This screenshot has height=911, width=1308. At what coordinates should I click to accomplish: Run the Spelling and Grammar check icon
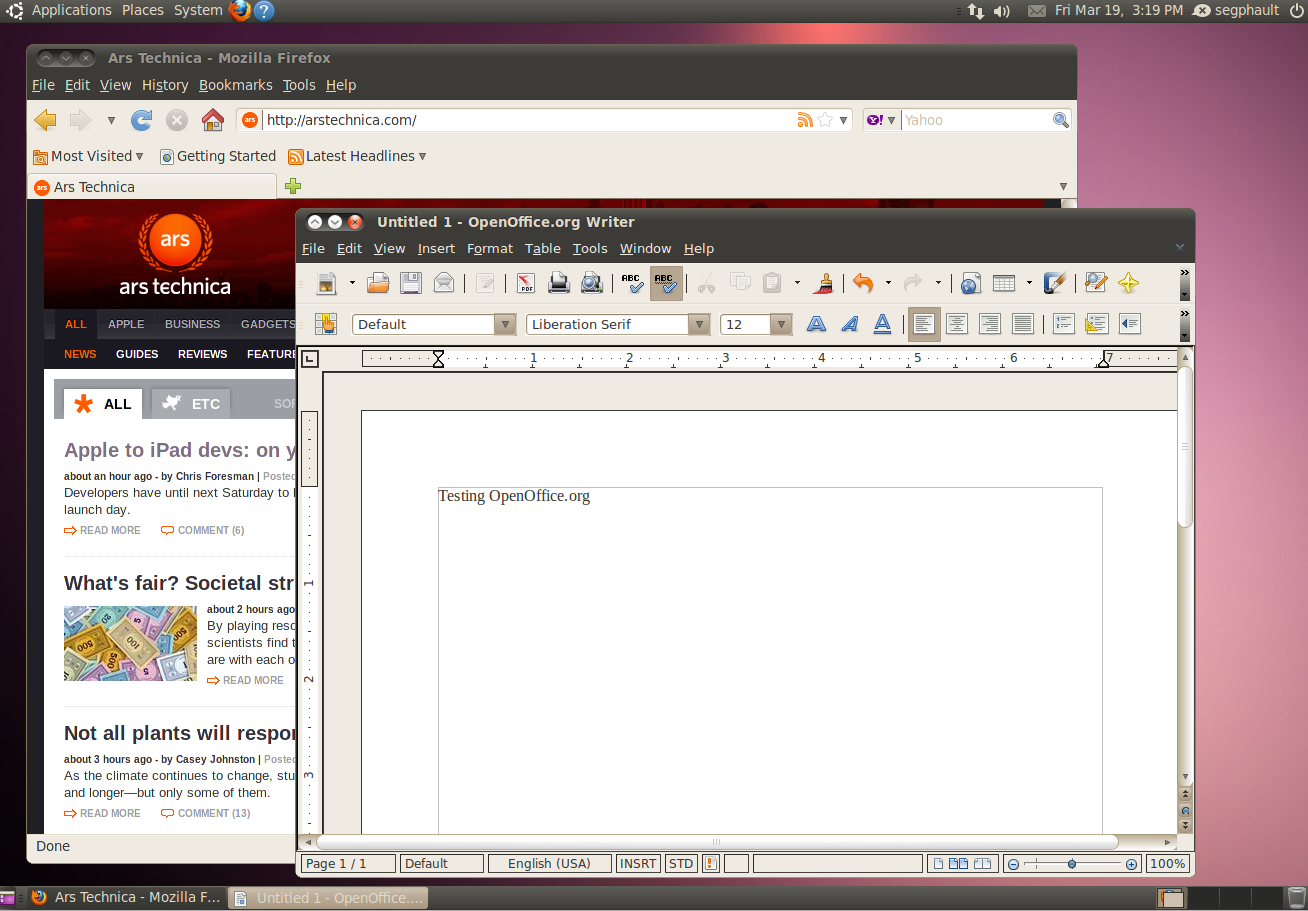click(x=632, y=284)
